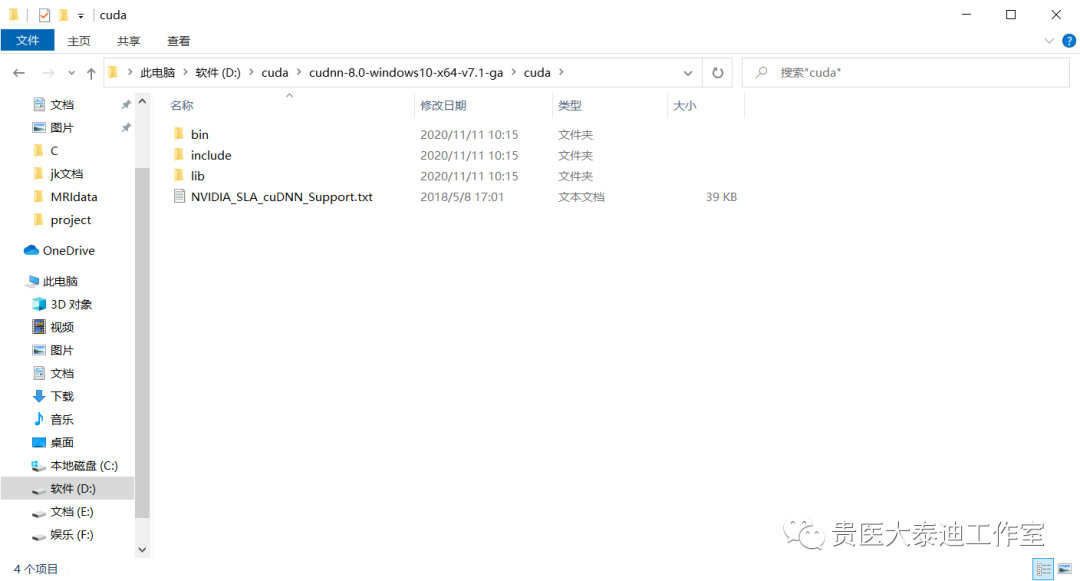
Task: Sort by 名称 column header
Action: 182,105
